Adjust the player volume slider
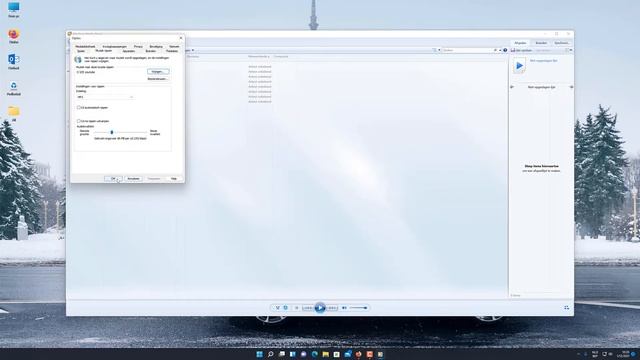The height and width of the screenshot is (360, 640). pyautogui.click(x=359, y=308)
